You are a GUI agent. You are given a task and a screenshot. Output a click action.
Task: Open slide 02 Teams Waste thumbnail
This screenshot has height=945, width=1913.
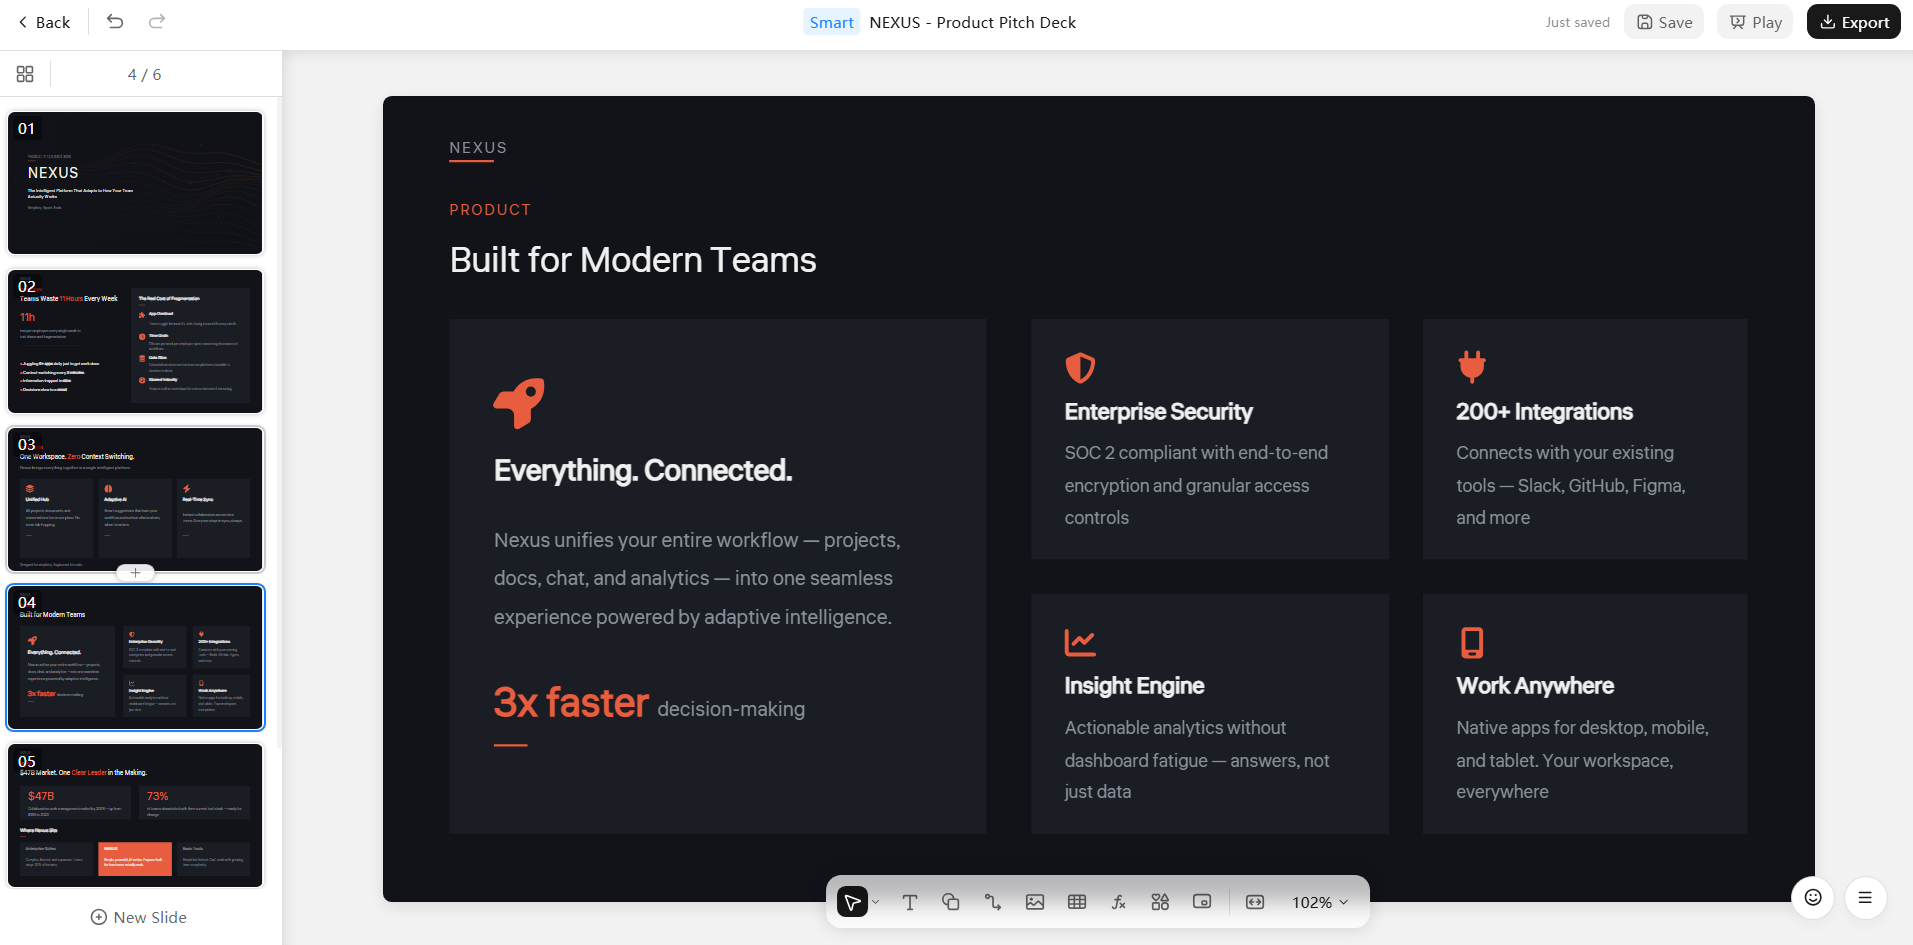[135, 341]
